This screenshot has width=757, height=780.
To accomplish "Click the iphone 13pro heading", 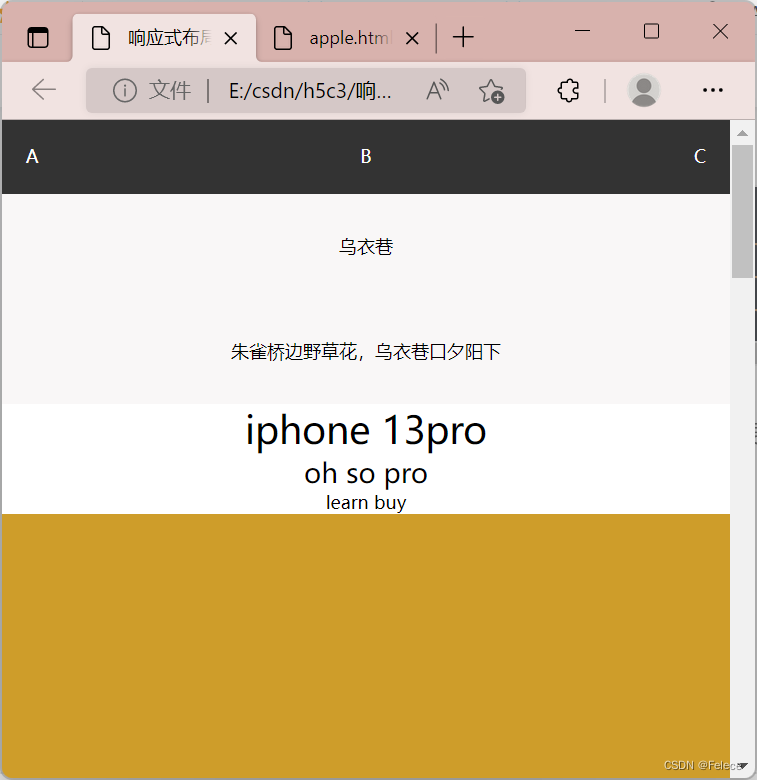I will point(366,431).
